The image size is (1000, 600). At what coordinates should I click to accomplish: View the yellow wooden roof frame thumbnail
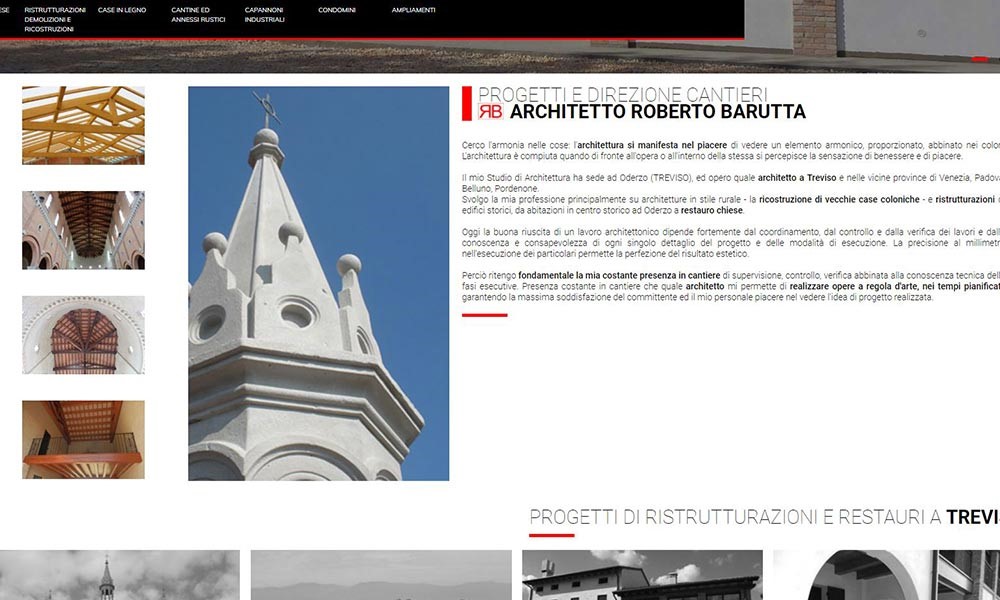pos(84,125)
